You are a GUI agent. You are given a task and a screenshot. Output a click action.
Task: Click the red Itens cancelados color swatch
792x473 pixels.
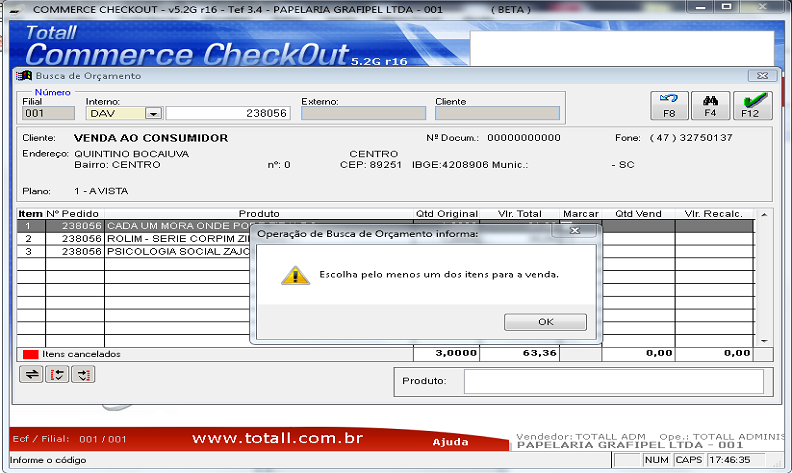[30, 354]
